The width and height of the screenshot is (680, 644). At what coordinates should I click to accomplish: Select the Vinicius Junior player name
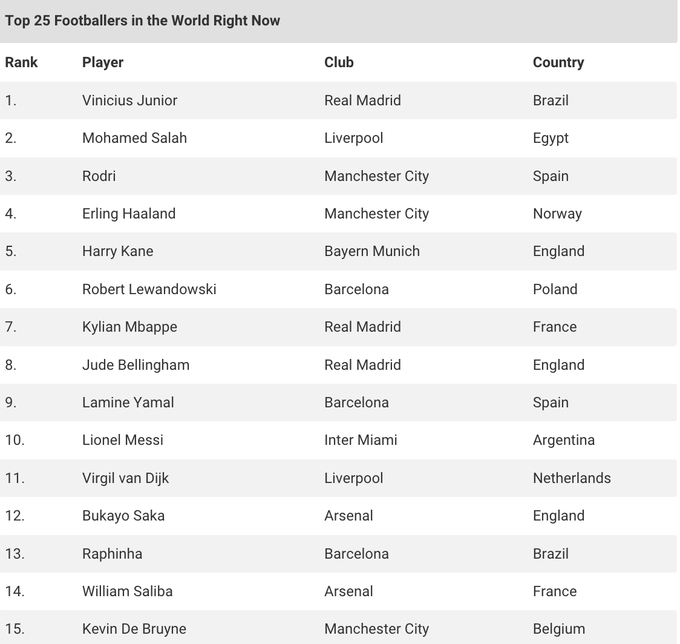tap(130, 100)
